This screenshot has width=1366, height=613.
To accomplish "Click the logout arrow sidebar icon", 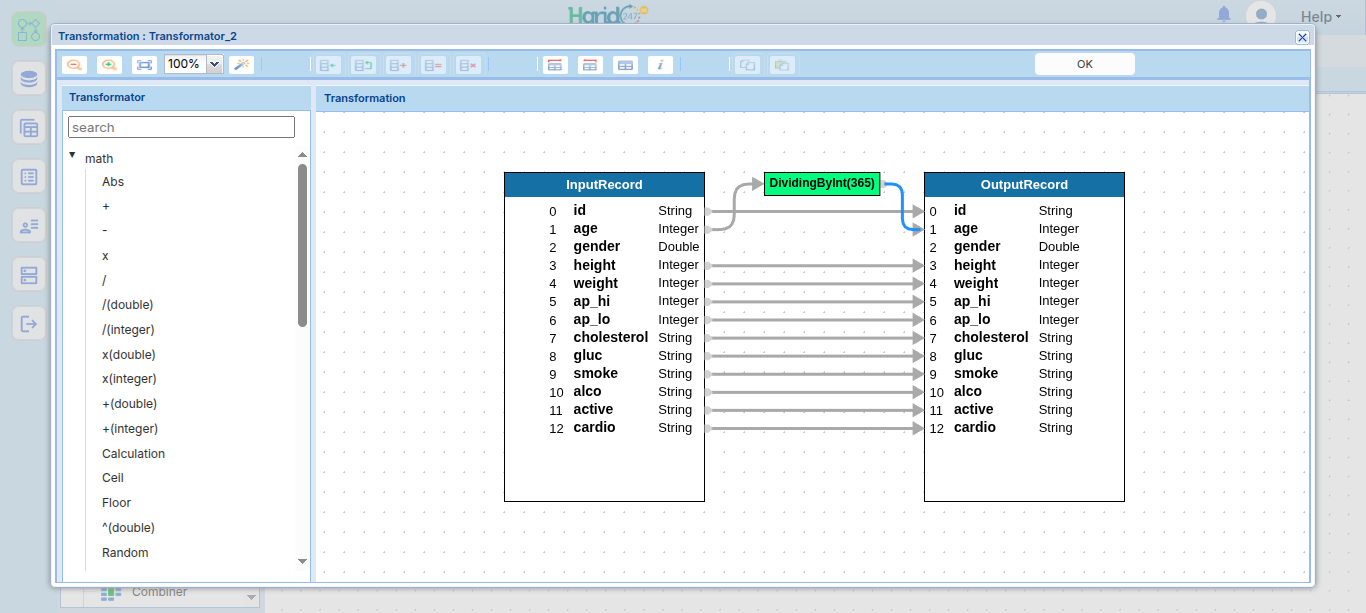I will [x=29, y=323].
